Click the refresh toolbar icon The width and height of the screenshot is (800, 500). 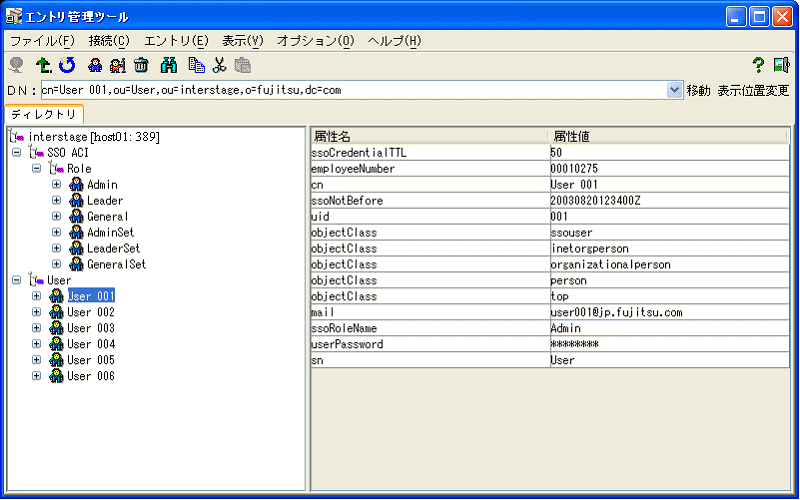(x=67, y=65)
